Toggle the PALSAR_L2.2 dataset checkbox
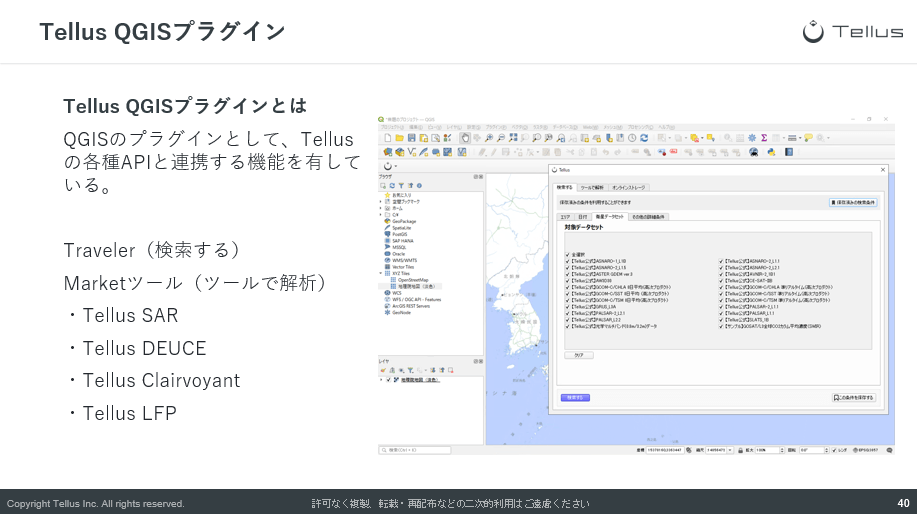The width and height of the screenshot is (917, 514). (x=567, y=320)
